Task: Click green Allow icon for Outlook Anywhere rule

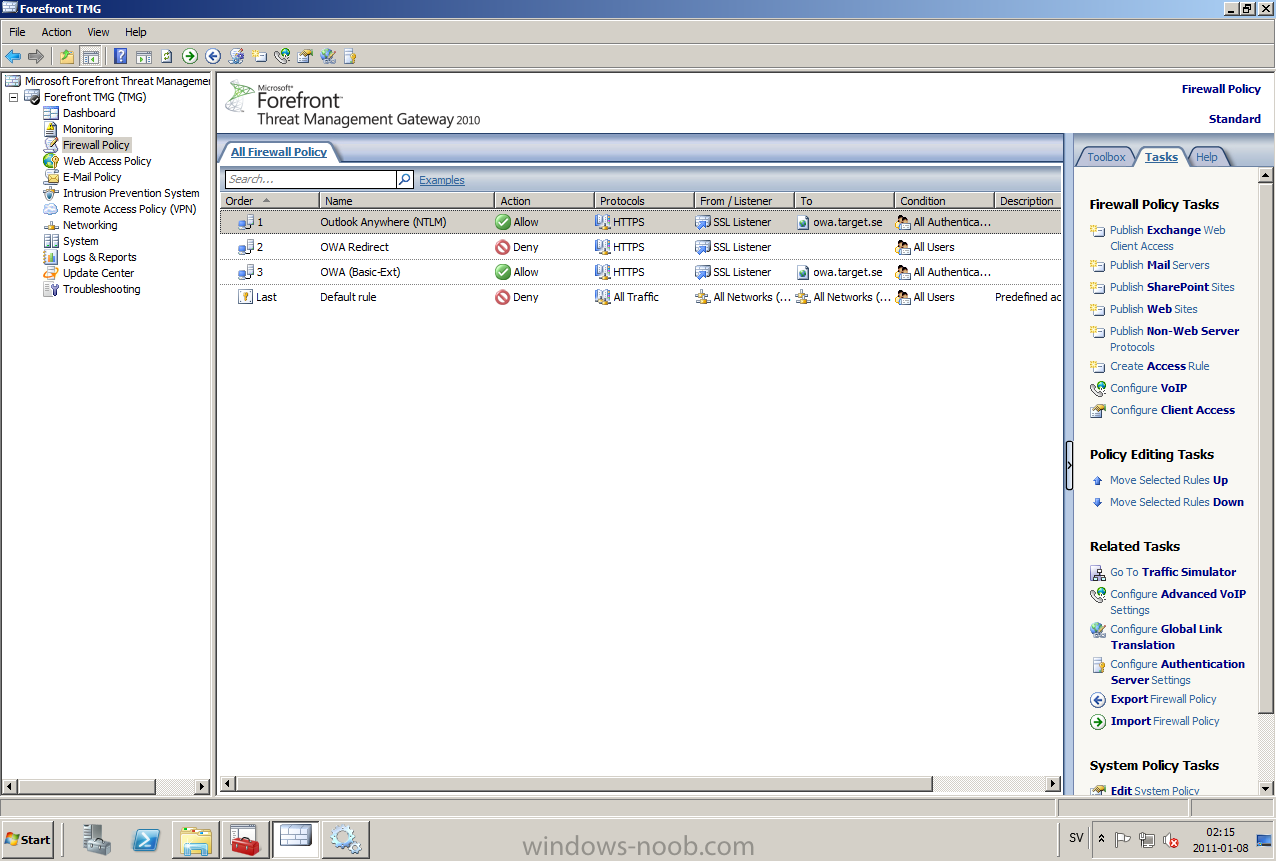Action: point(503,222)
